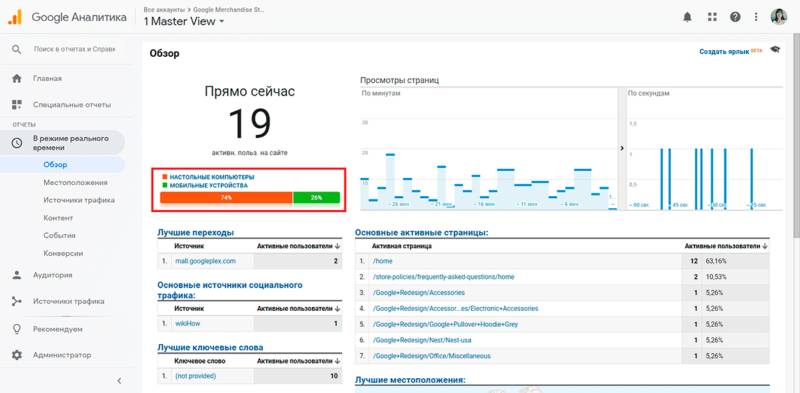Open the frequently-asked-questions page link

443,277
